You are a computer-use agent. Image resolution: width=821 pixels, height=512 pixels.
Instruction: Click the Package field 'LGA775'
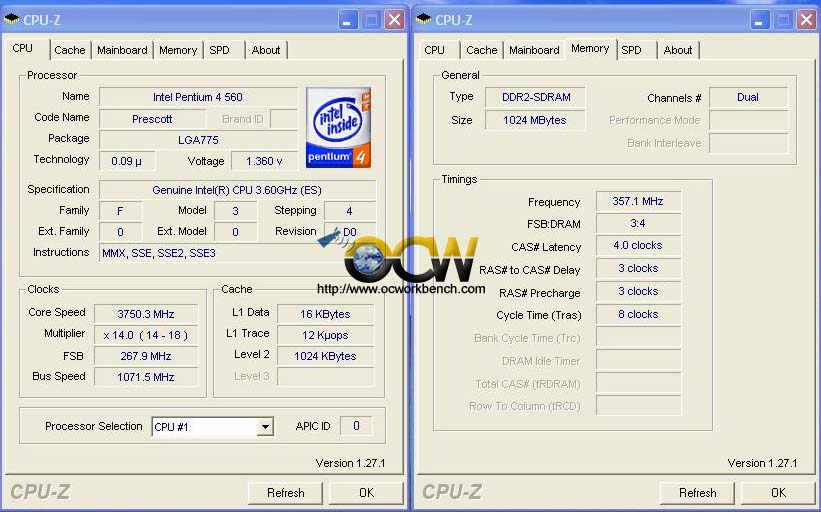click(x=198, y=140)
